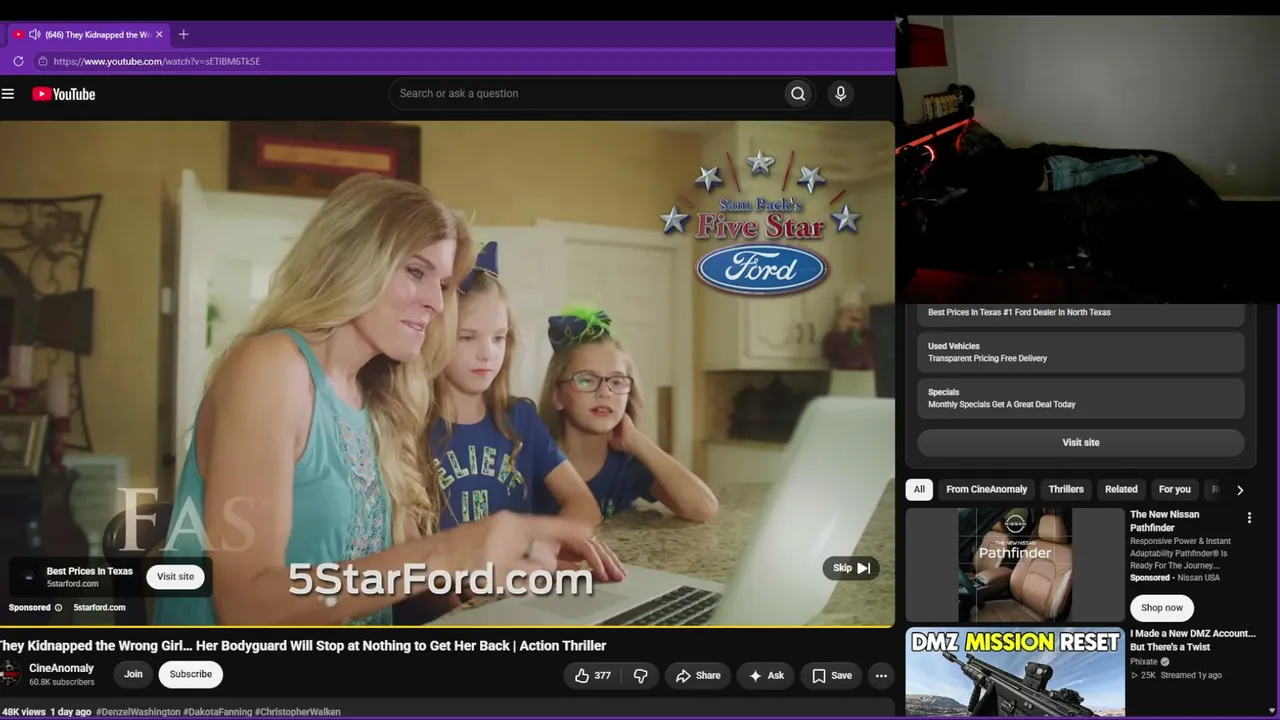
Task: Close the 'They Kidnapped the W...' browser tab
Action: [159, 35]
